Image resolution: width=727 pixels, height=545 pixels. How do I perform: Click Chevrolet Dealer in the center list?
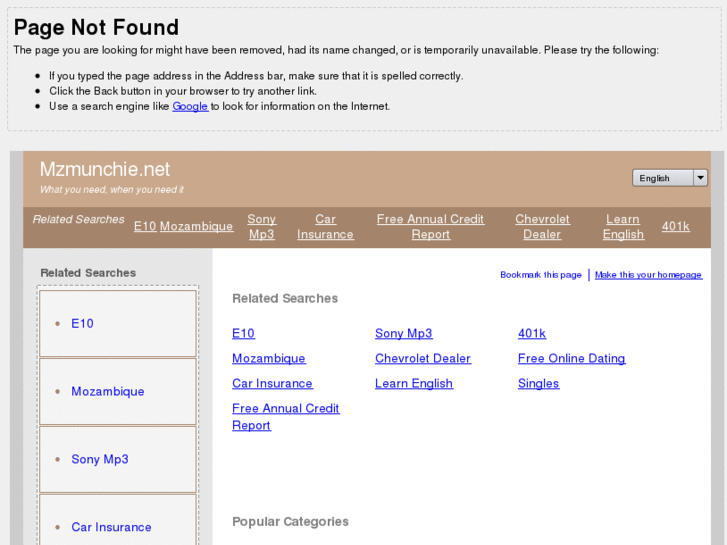(x=422, y=358)
